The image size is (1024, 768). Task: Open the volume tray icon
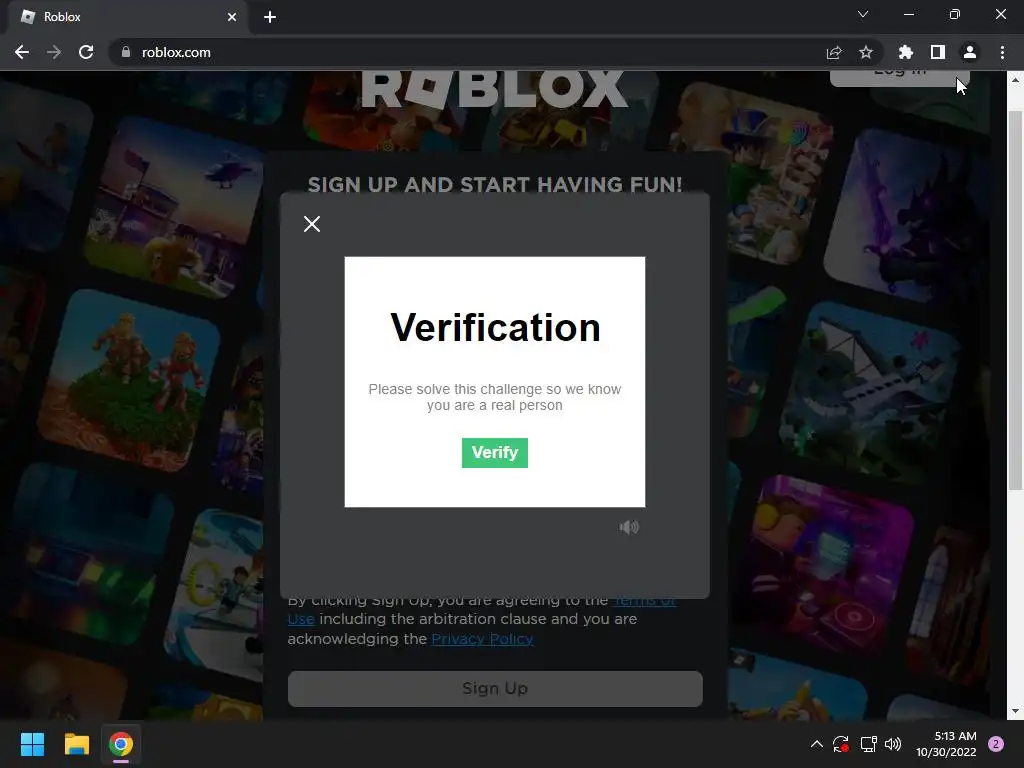point(893,744)
